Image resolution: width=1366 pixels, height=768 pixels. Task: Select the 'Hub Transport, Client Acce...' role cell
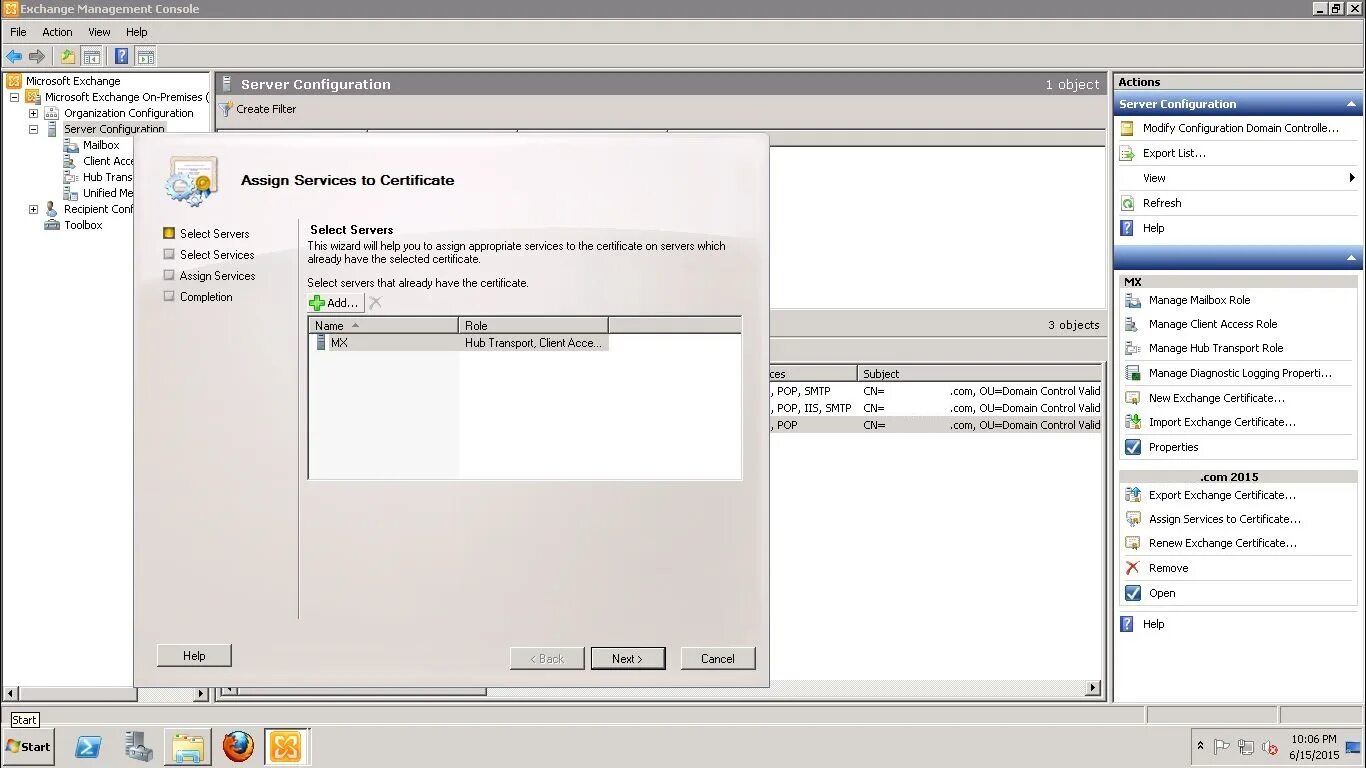point(534,342)
